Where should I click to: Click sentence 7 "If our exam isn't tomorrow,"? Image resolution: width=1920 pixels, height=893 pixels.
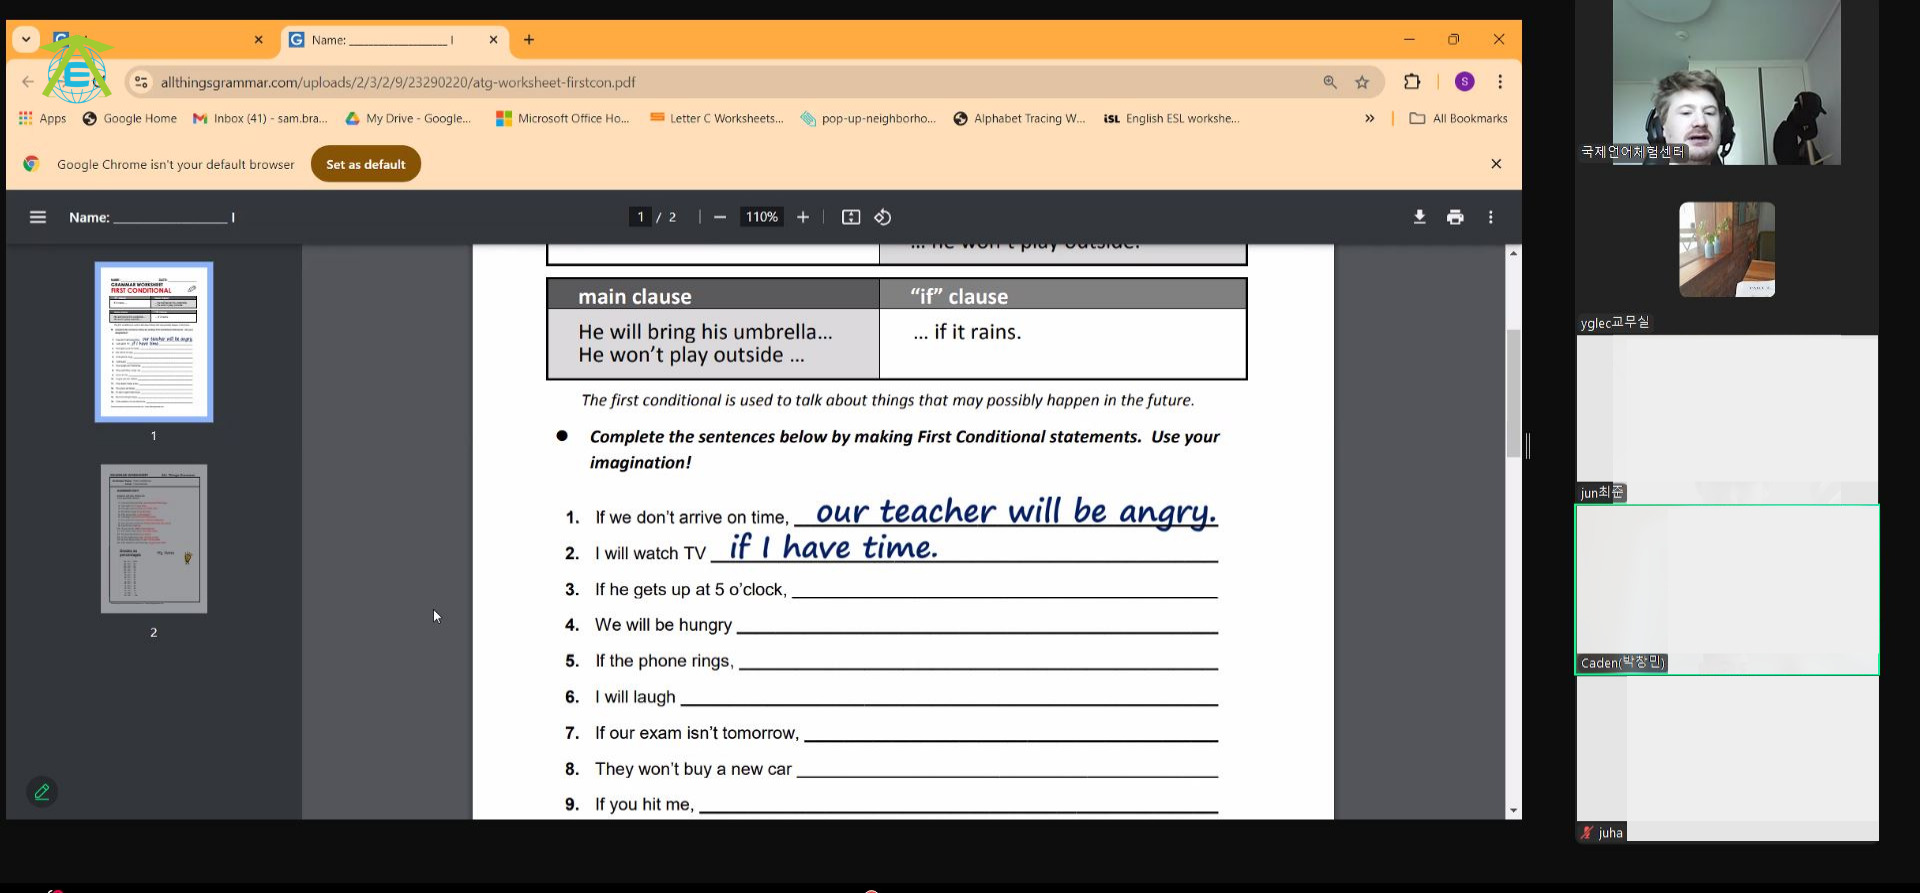pos(697,733)
